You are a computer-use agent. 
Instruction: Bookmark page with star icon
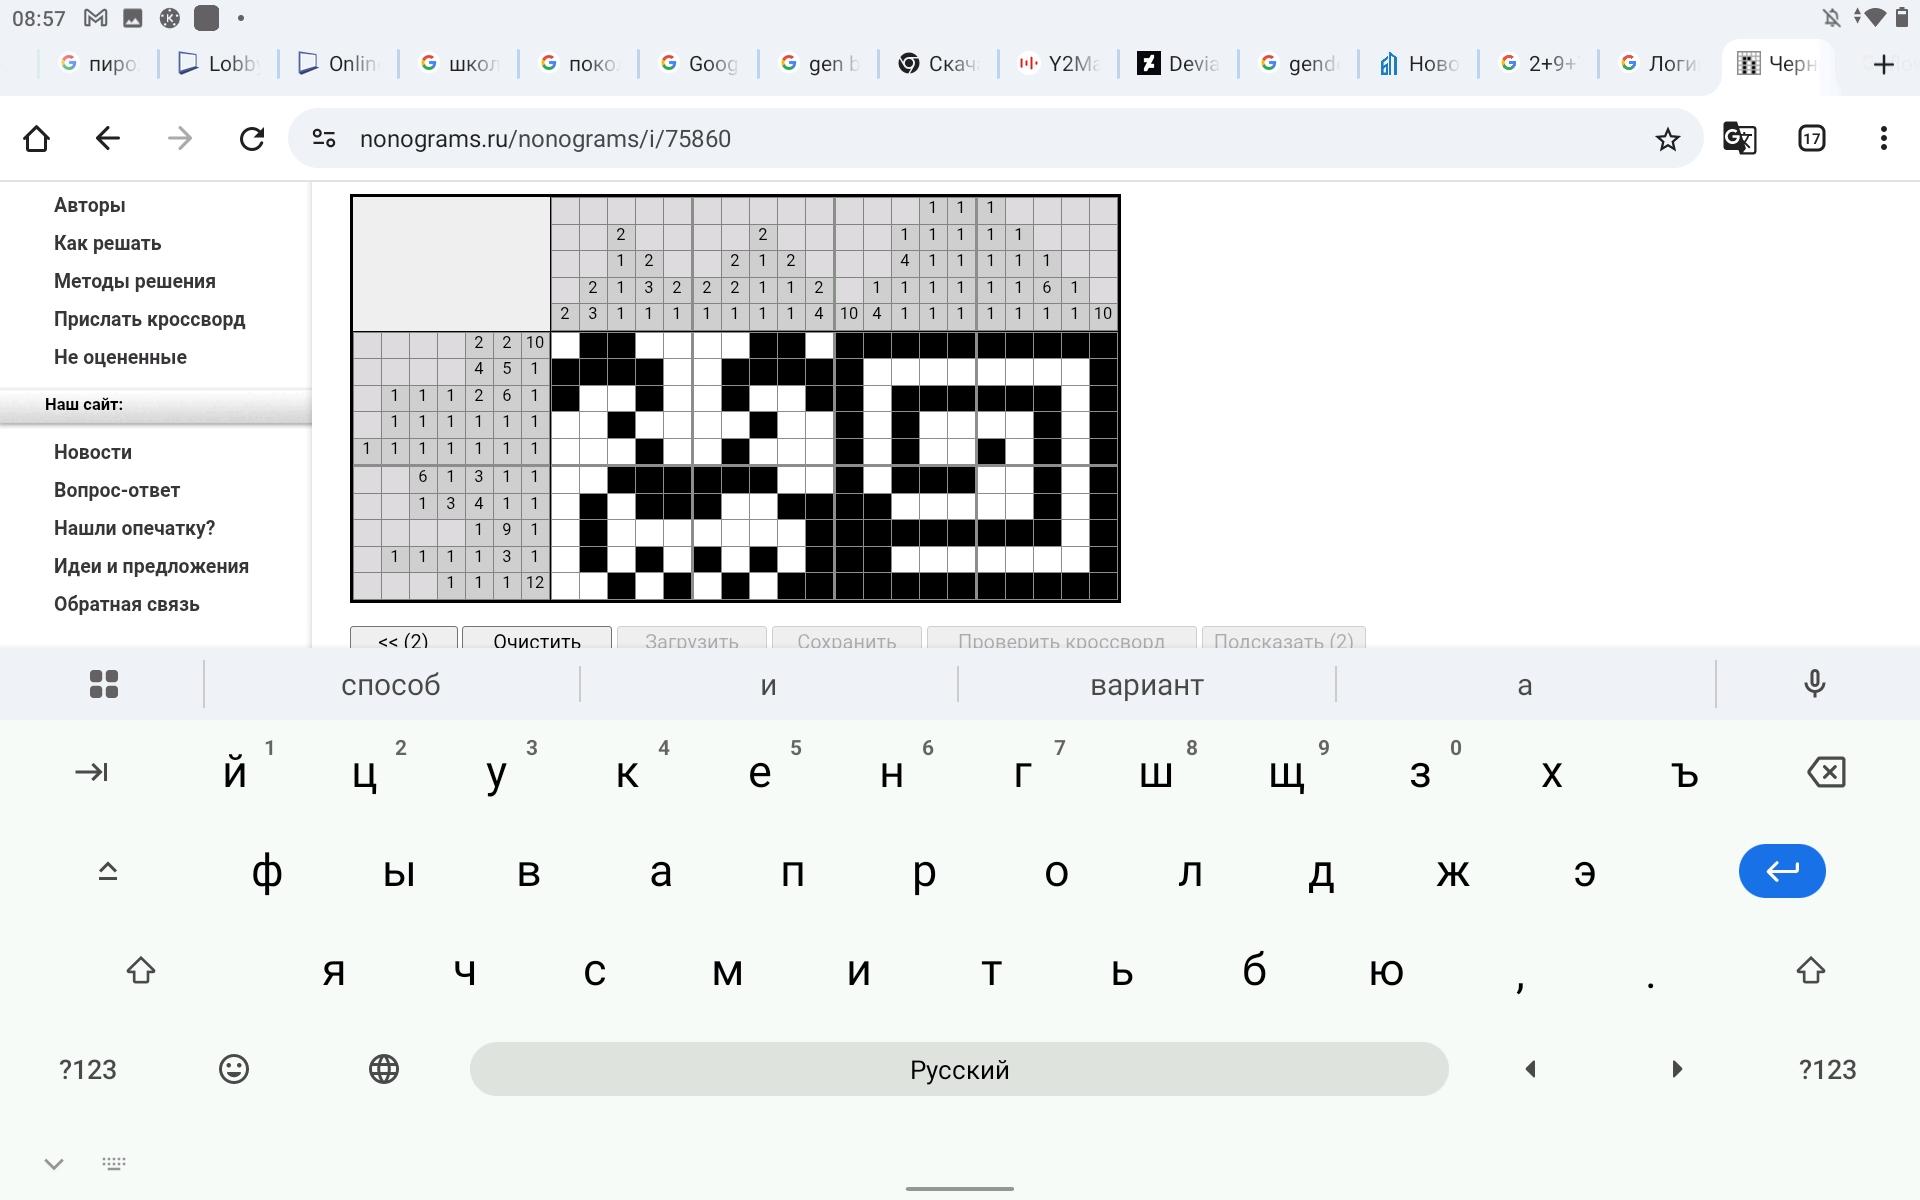tap(1667, 139)
